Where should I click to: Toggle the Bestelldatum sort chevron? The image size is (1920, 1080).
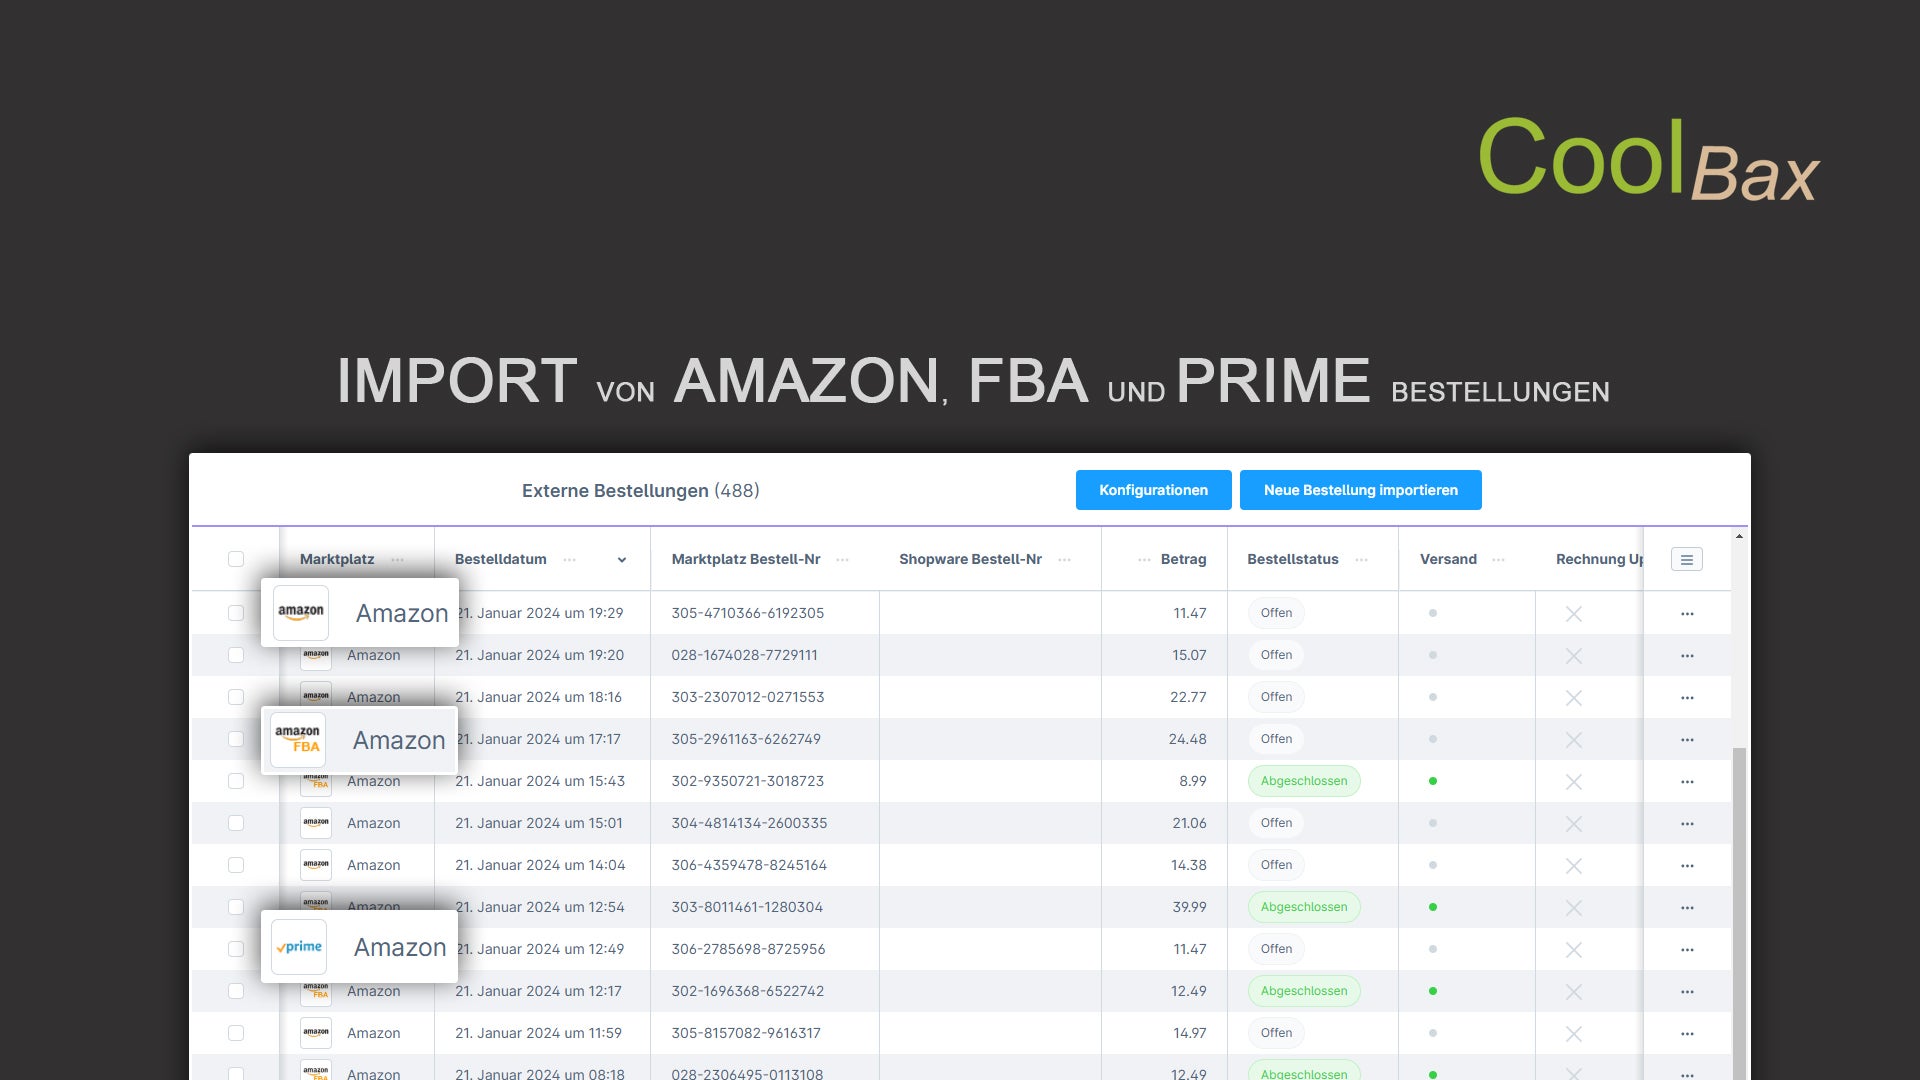point(622,560)
